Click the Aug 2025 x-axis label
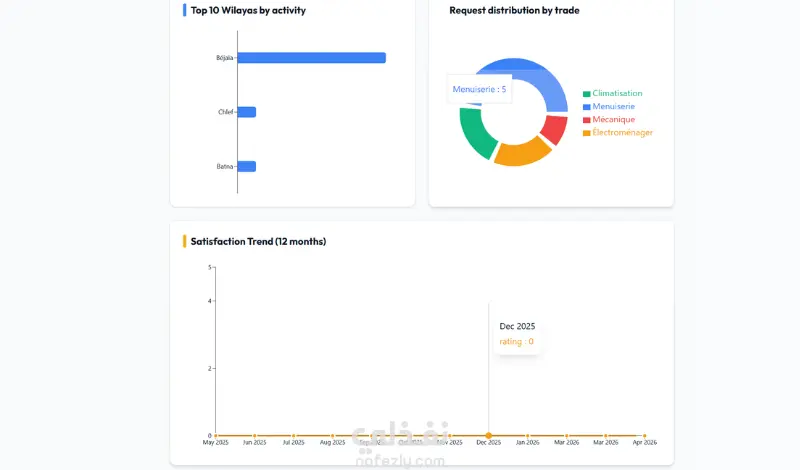The height and width of the screenshot is (470, 800). (332, 442)
